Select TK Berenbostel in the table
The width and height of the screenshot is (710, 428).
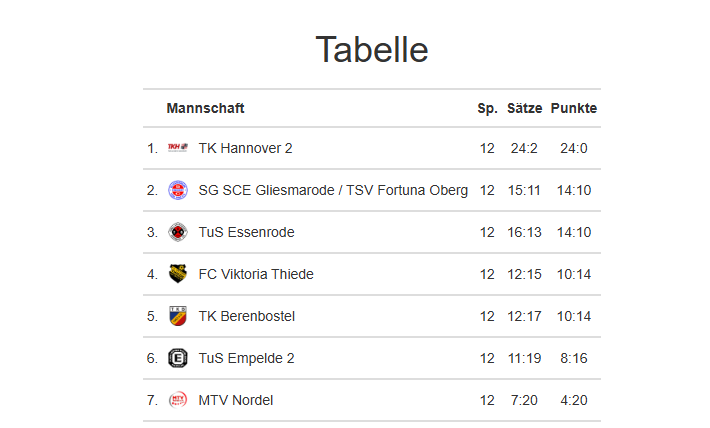coord(246,316)
